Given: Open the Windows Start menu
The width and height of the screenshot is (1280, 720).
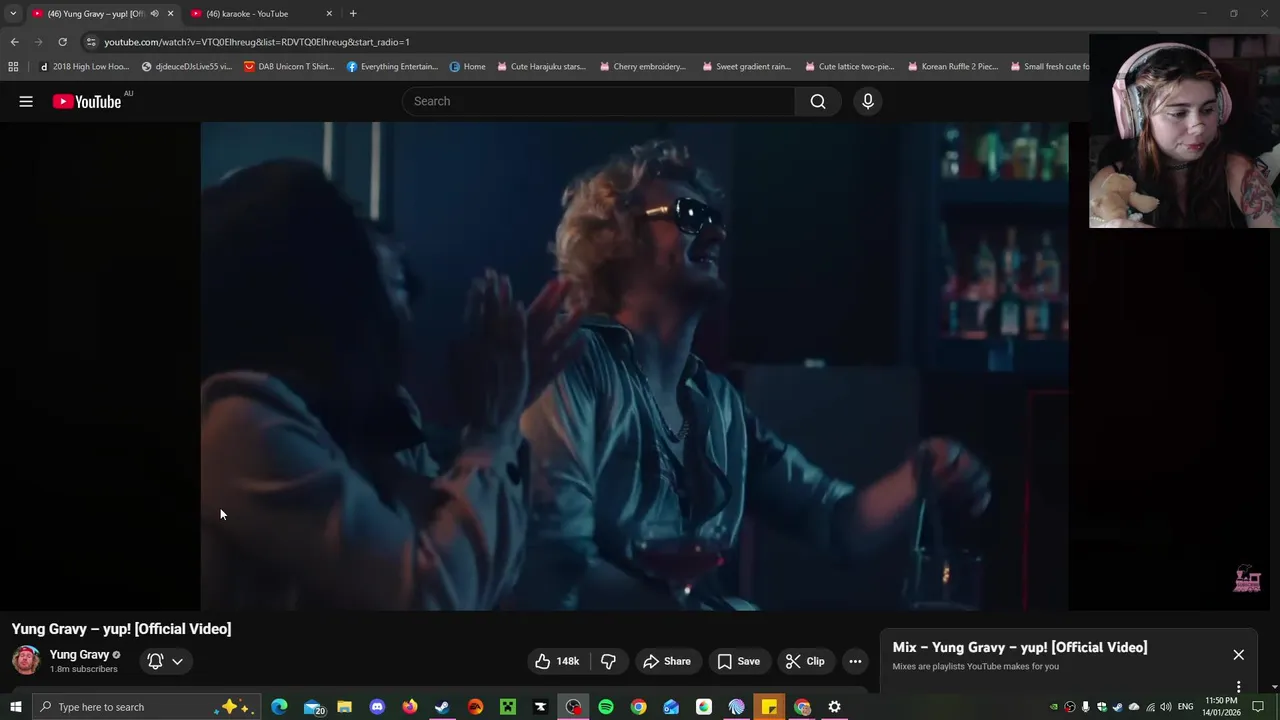Looking at the screenshot, I should tap(16, 707).
